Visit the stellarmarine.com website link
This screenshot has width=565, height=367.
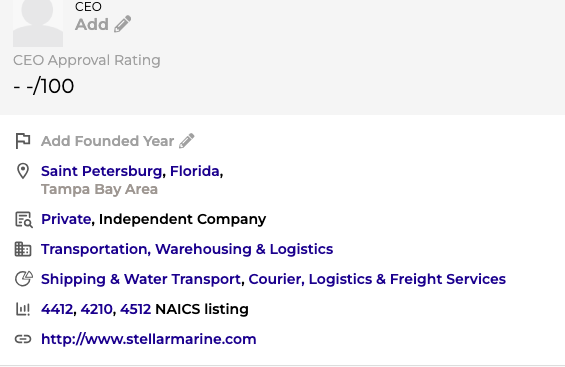coord(148,339)
